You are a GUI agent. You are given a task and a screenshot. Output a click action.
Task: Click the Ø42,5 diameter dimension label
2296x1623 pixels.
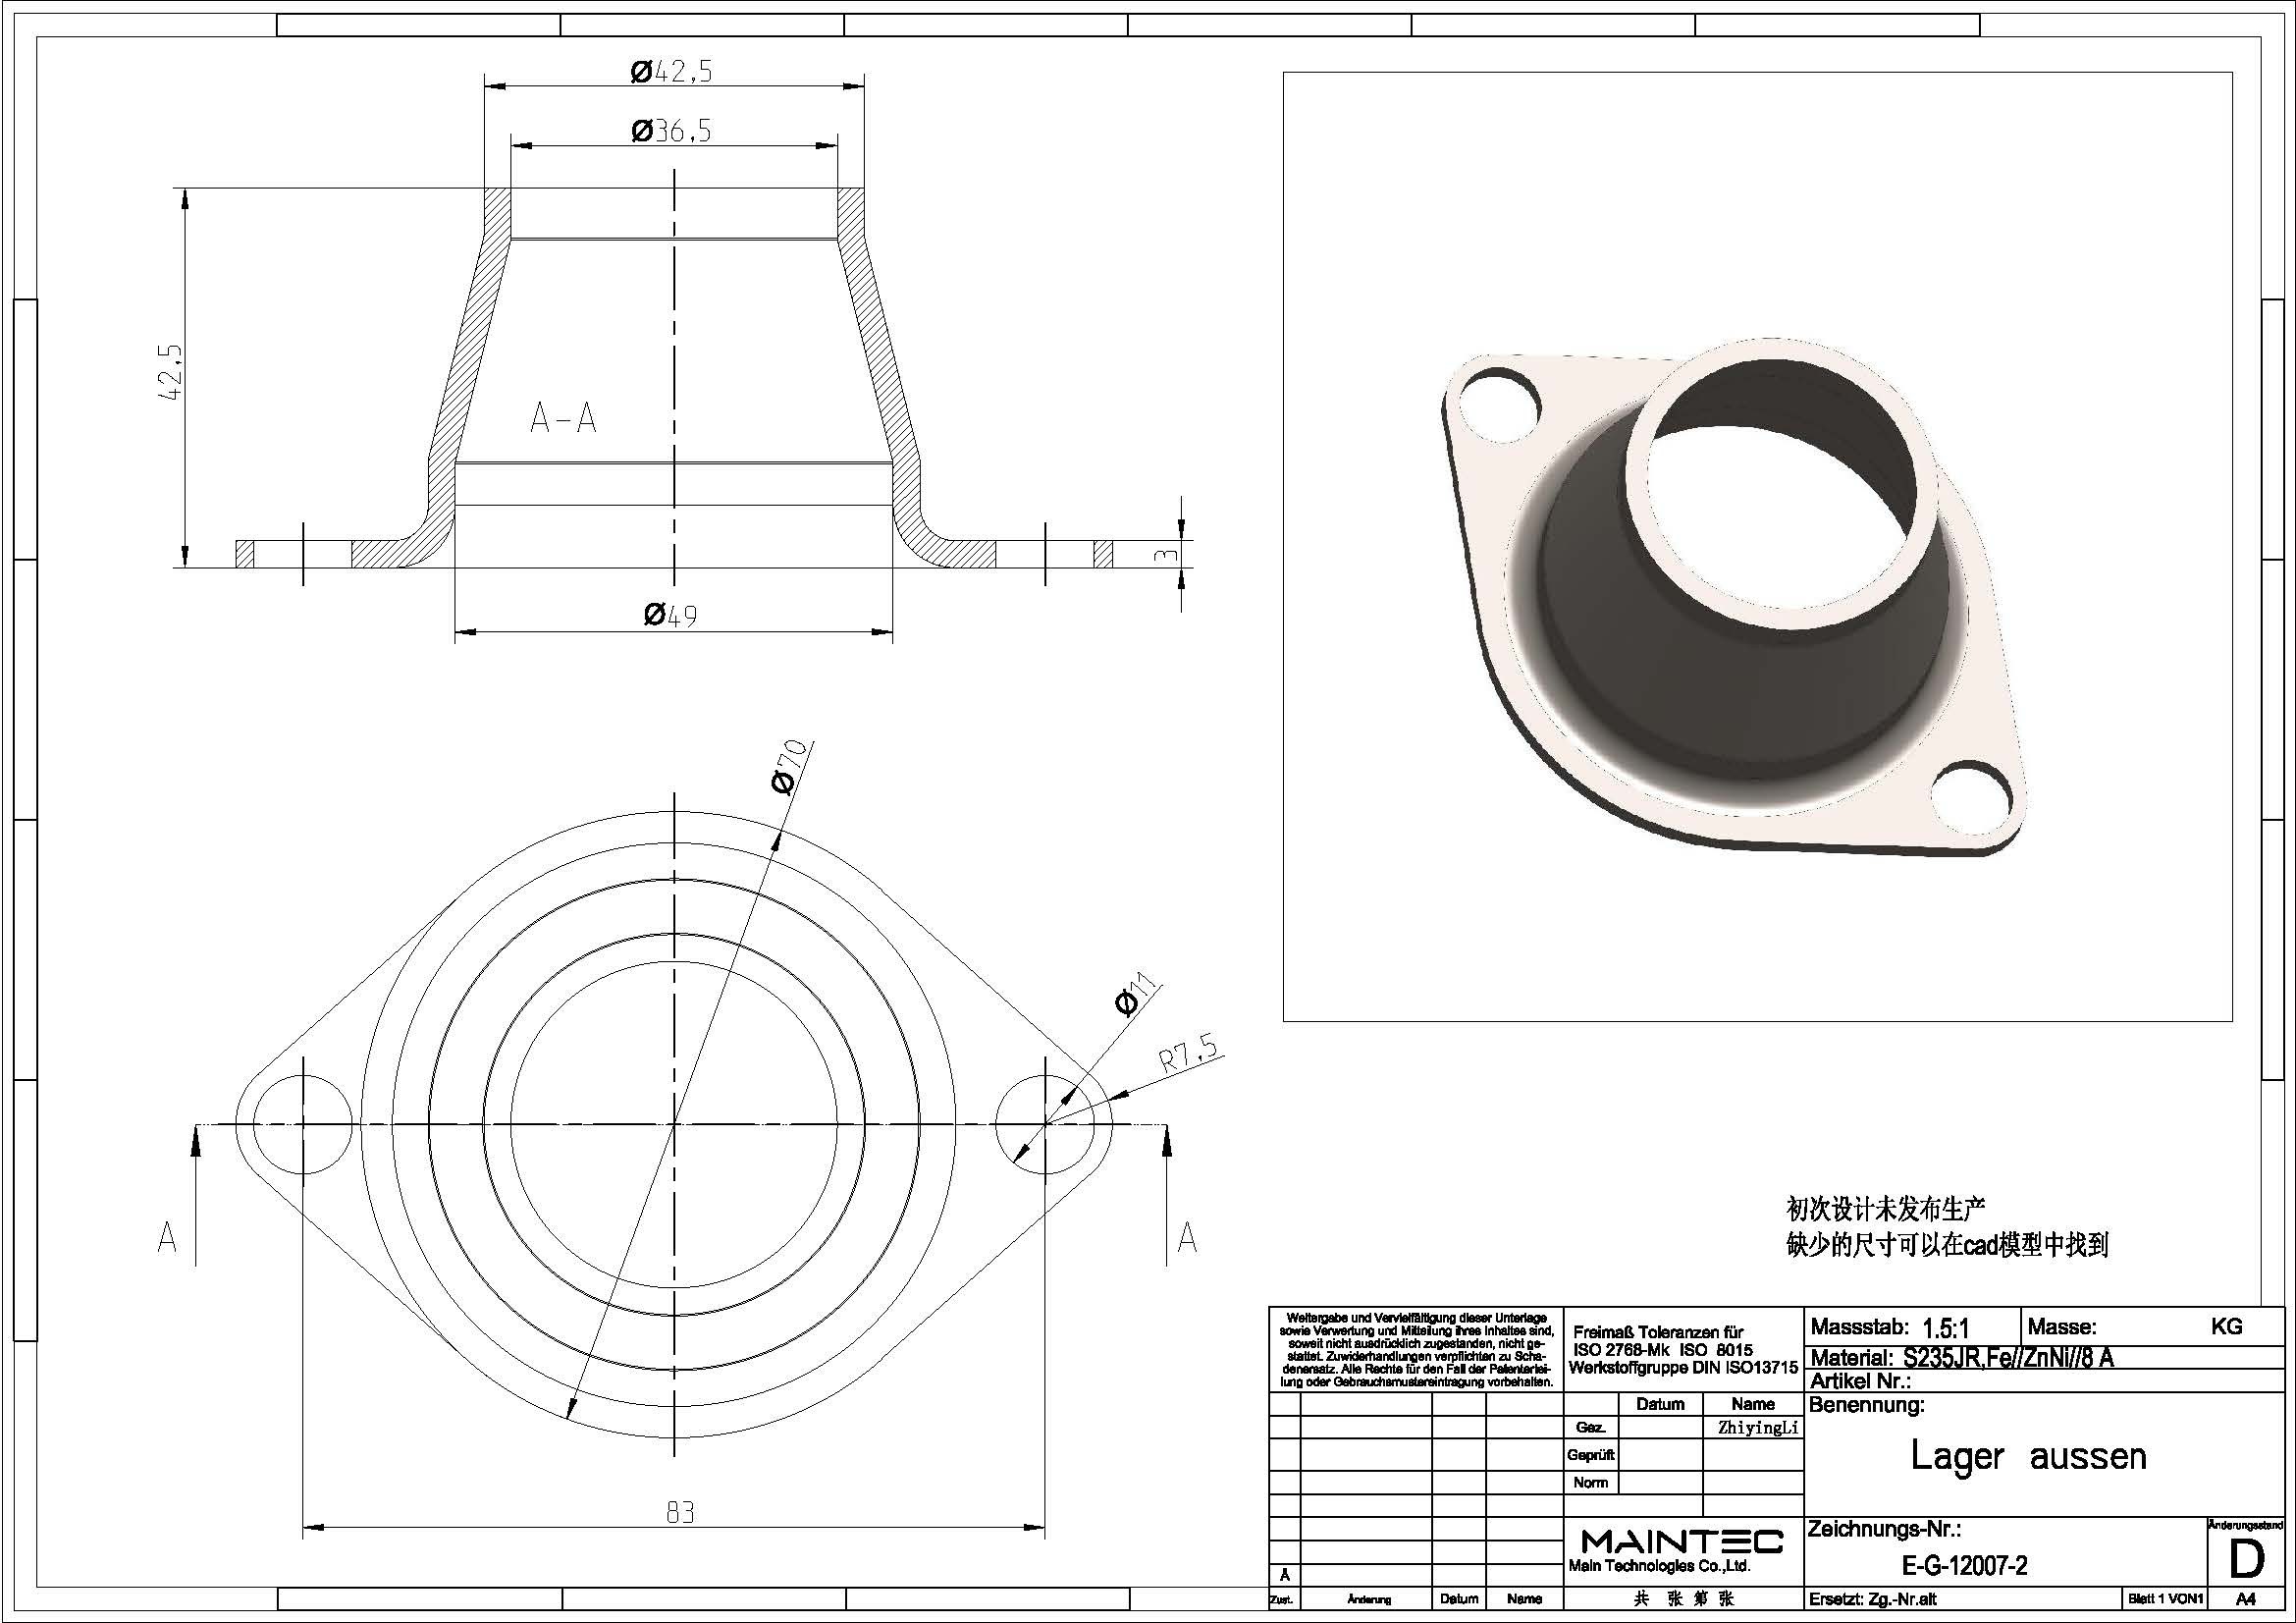click(x=671, y=71)
